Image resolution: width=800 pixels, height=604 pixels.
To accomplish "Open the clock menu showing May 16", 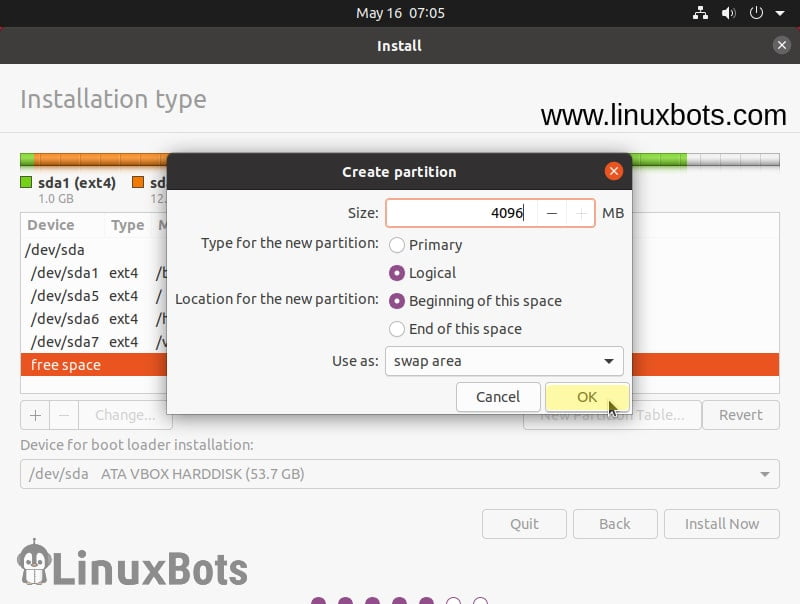I will coord(398,13).
